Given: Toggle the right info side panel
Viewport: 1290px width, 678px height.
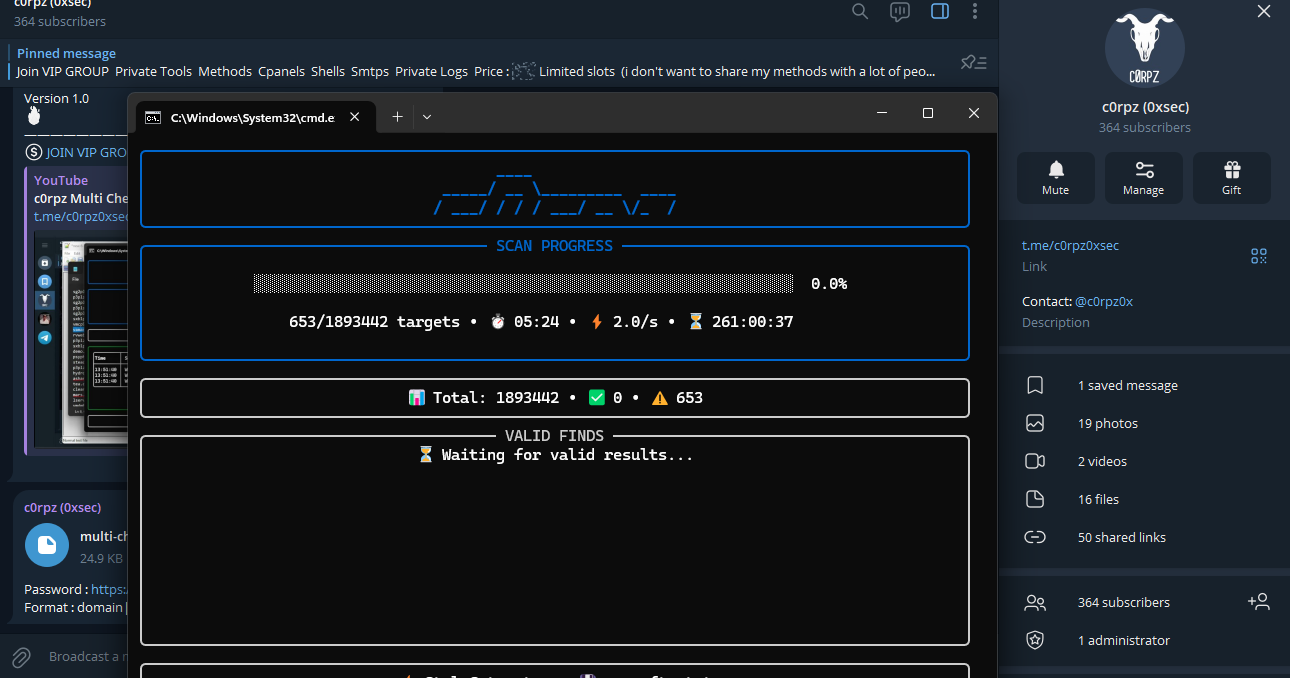Looking at the screenshot, I should 940,11.
